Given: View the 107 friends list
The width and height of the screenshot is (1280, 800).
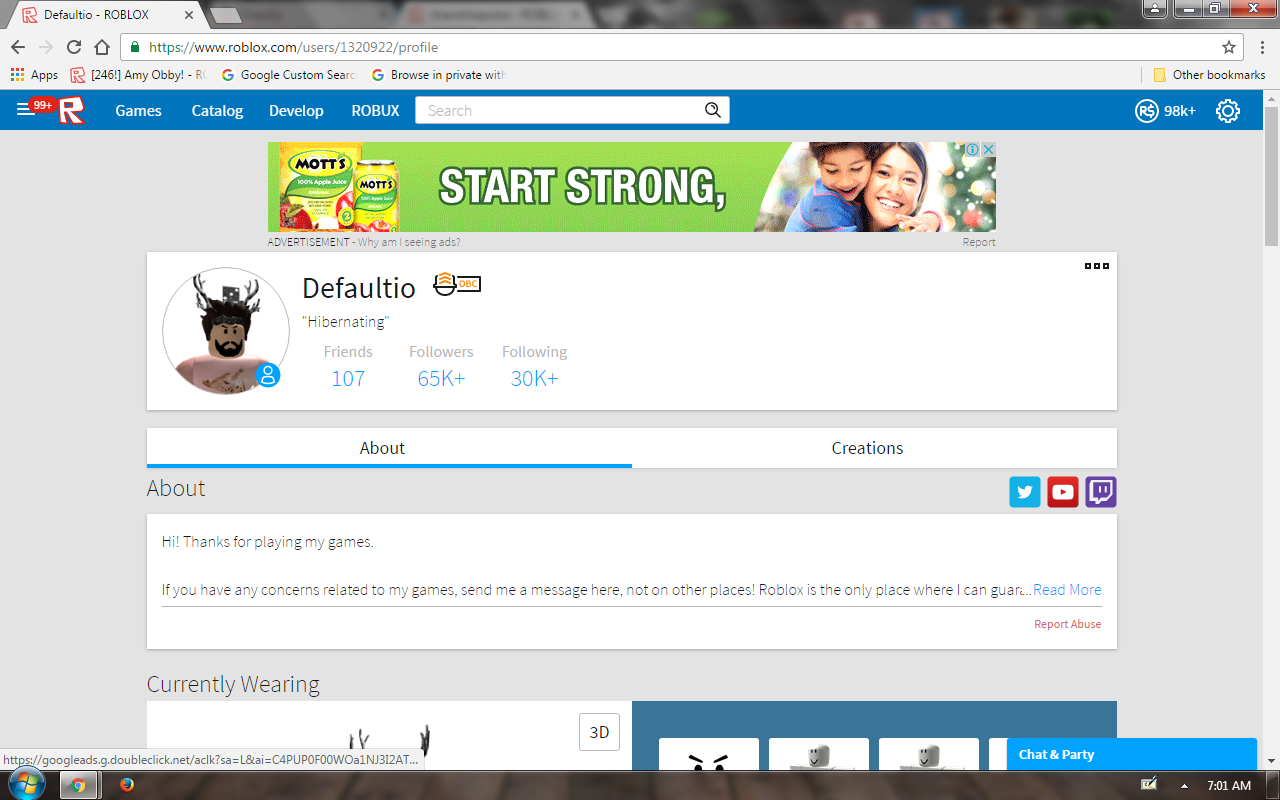Looking at the screenshot, I should pos(348,378).
